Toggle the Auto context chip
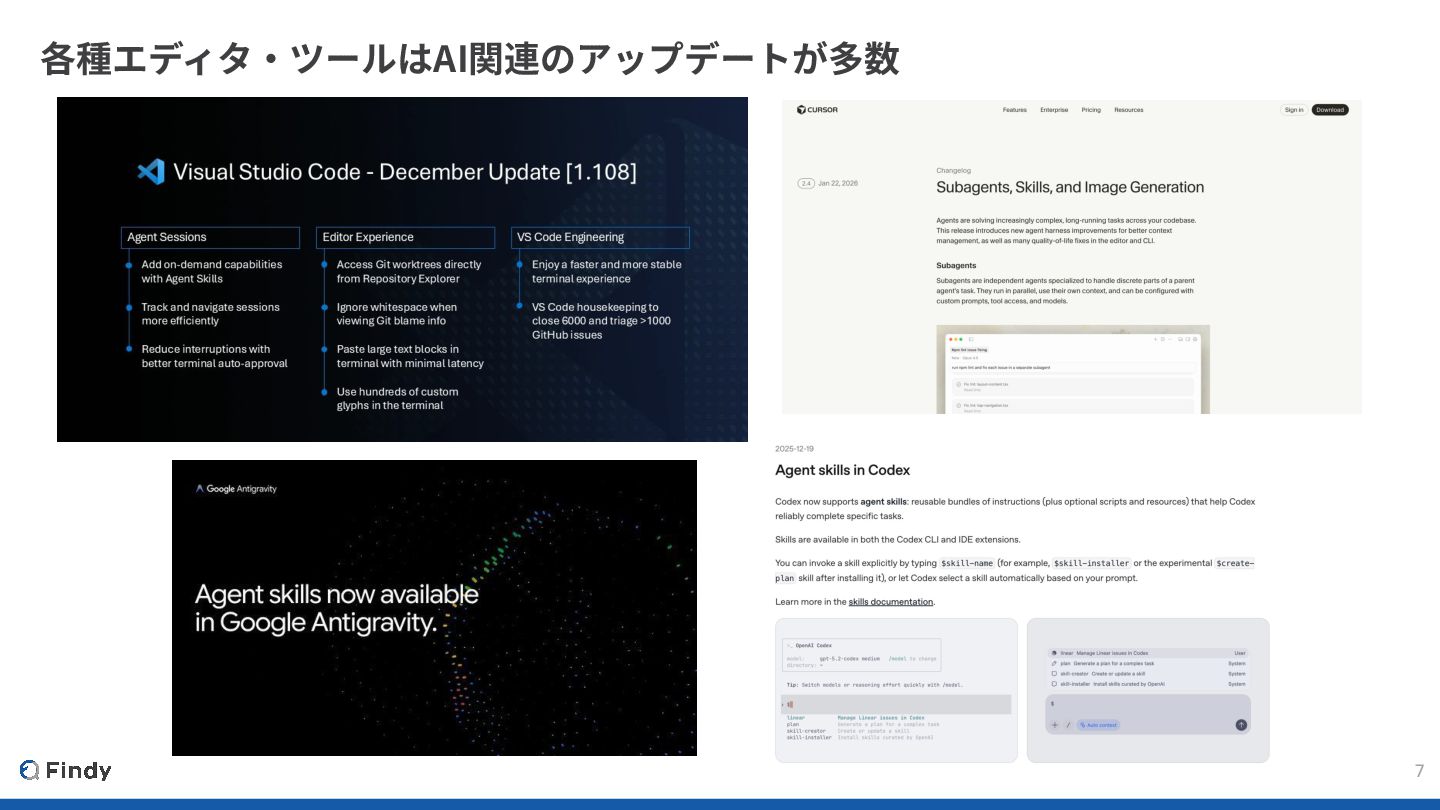1440x810 pixels. [x=1098, y=725]
